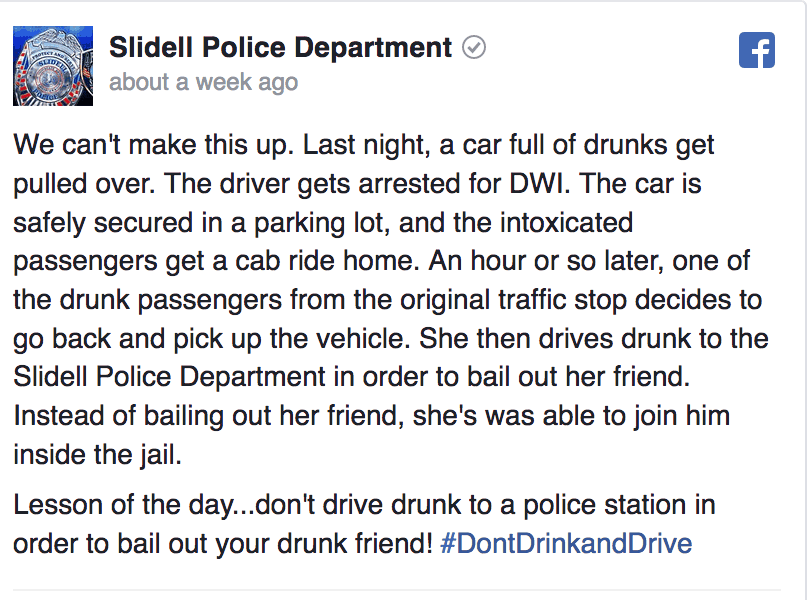Click the verified checkmark badge
This screenshot has width=809, height=607.
(x=474, y=47)
